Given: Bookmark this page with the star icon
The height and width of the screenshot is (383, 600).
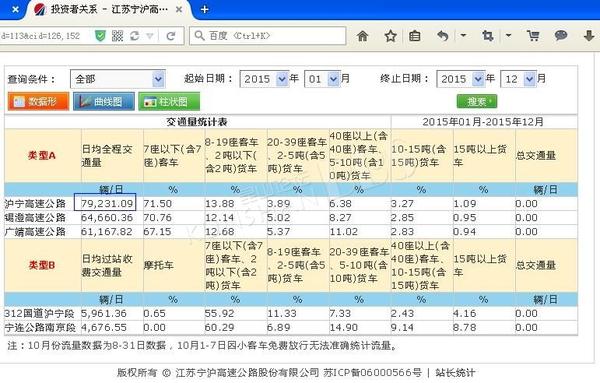Looking at the screenshot, I should click(x=390, y=36).
